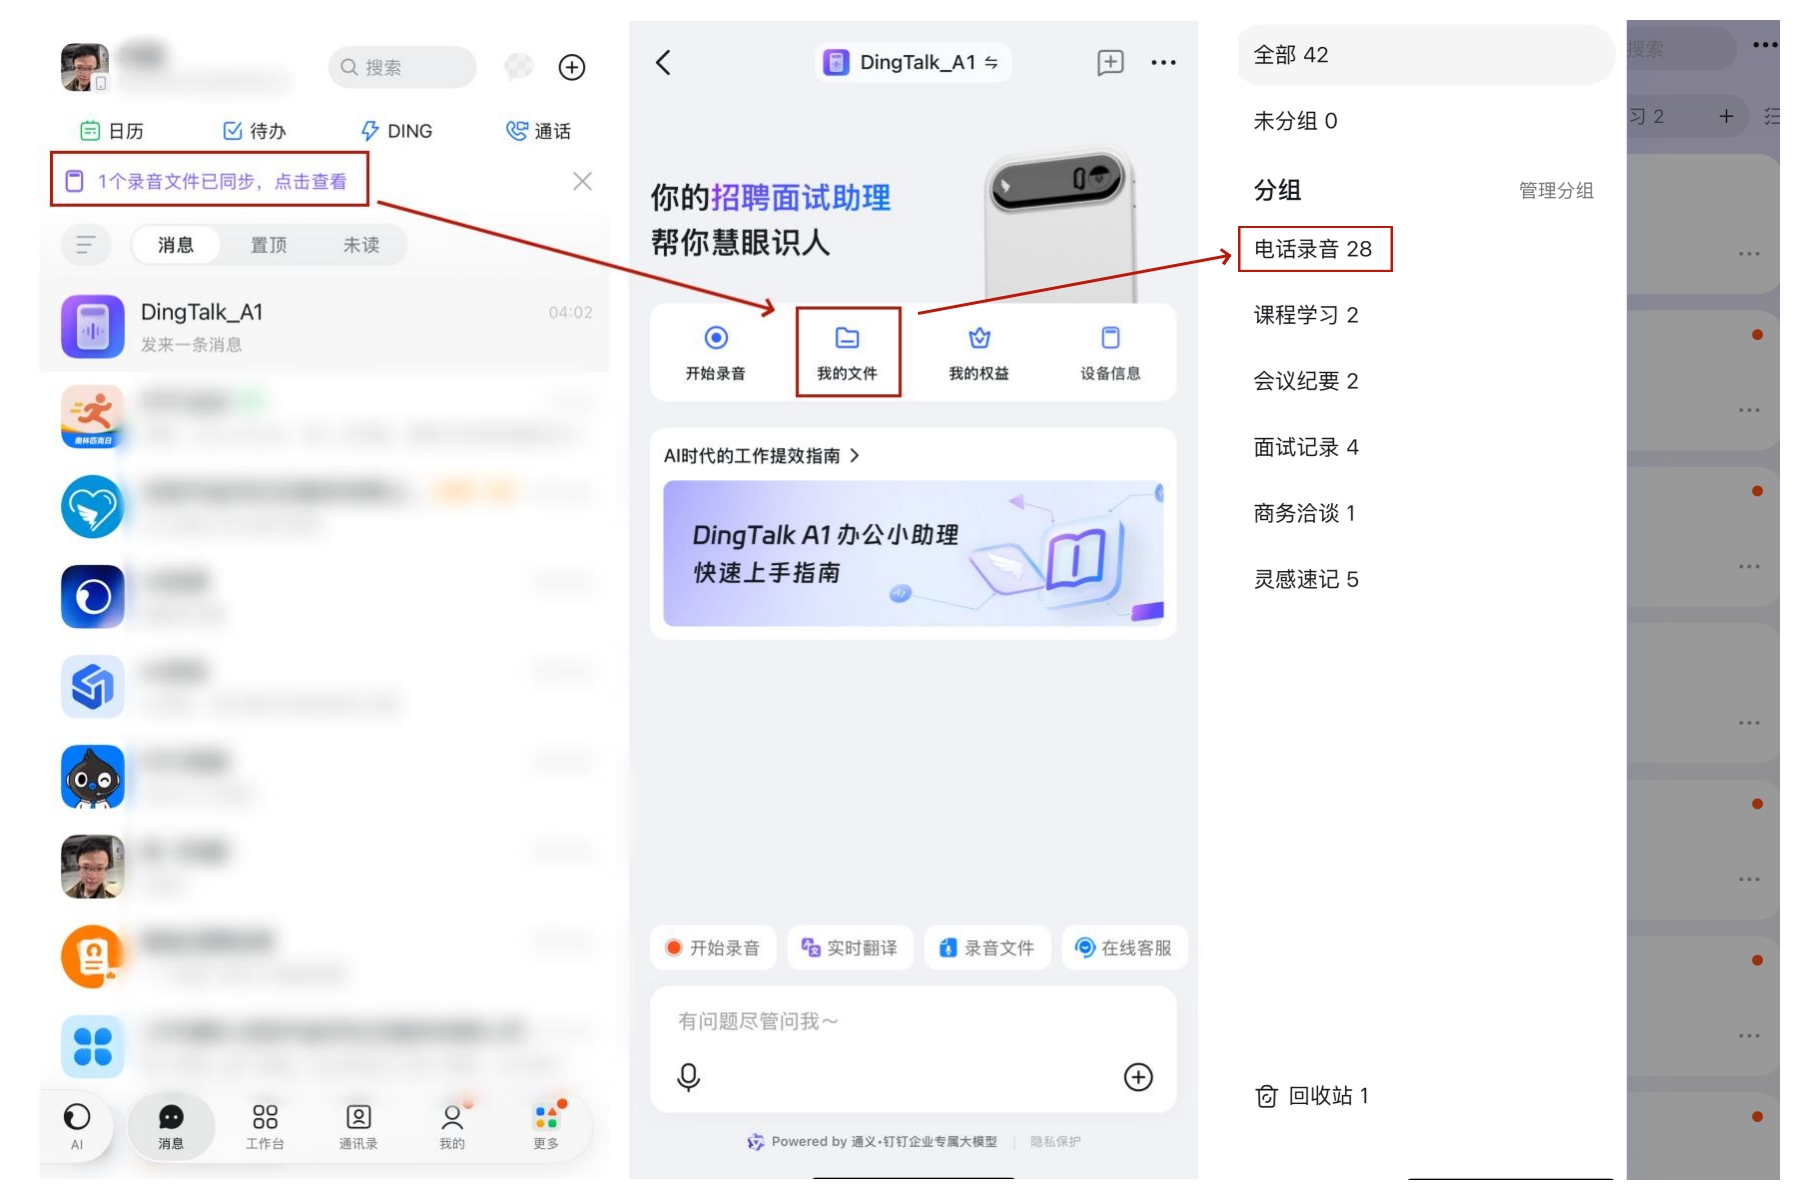Tap the 录音文件 quick action chip
1800x1200 pixels.
coord(988,948)
